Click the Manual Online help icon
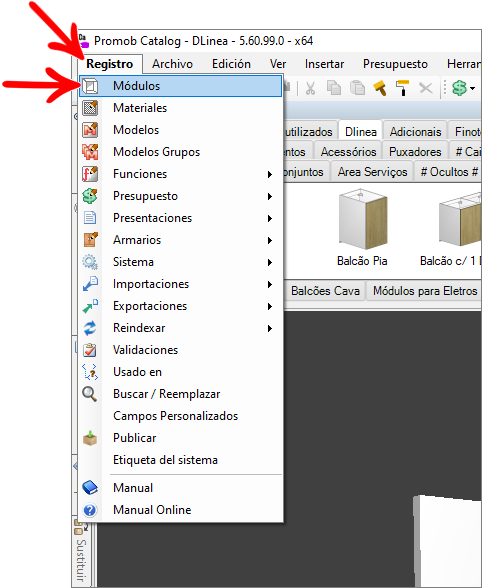The image size is (482, 588). [90, 510]
